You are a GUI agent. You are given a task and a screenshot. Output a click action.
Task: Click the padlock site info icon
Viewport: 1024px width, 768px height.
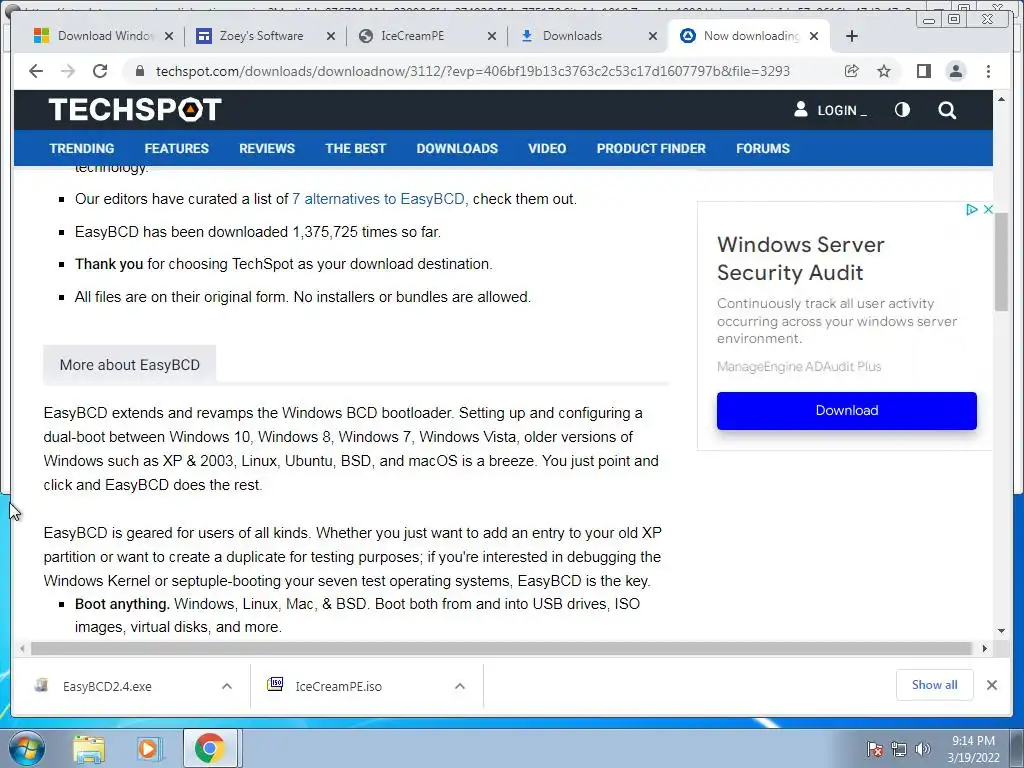140,71
